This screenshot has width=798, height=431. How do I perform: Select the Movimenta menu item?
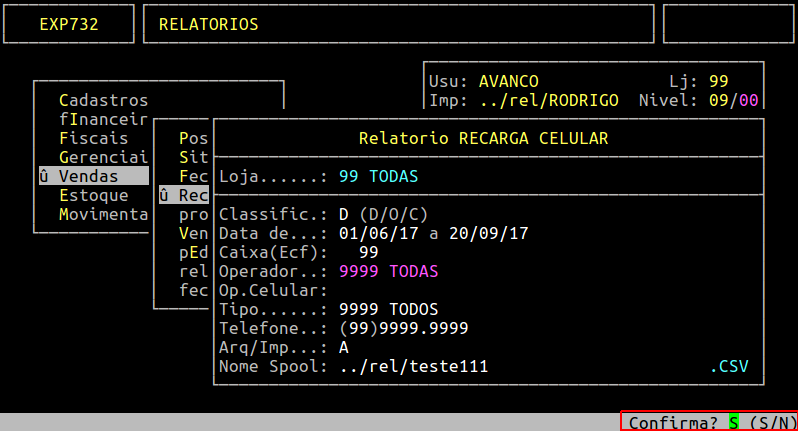[x=103, y=214]
